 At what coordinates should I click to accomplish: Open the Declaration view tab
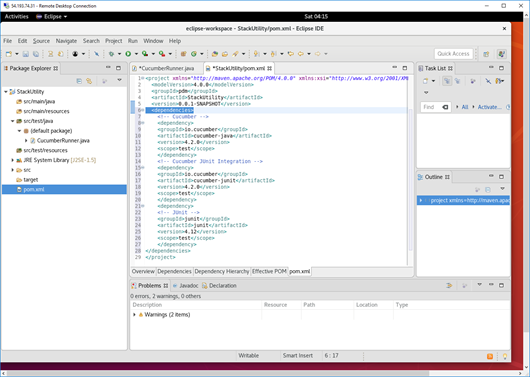pyautogui.click(x=219, y=286)
